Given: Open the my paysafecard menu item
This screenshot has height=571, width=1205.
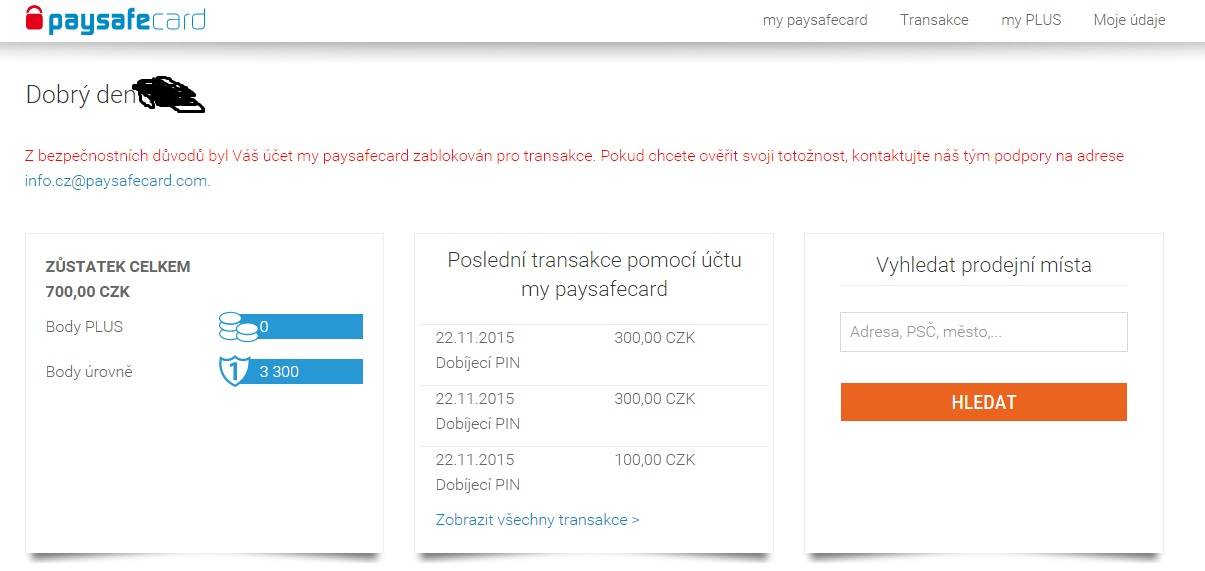Looking at the screenshot, I should [815, 20].
